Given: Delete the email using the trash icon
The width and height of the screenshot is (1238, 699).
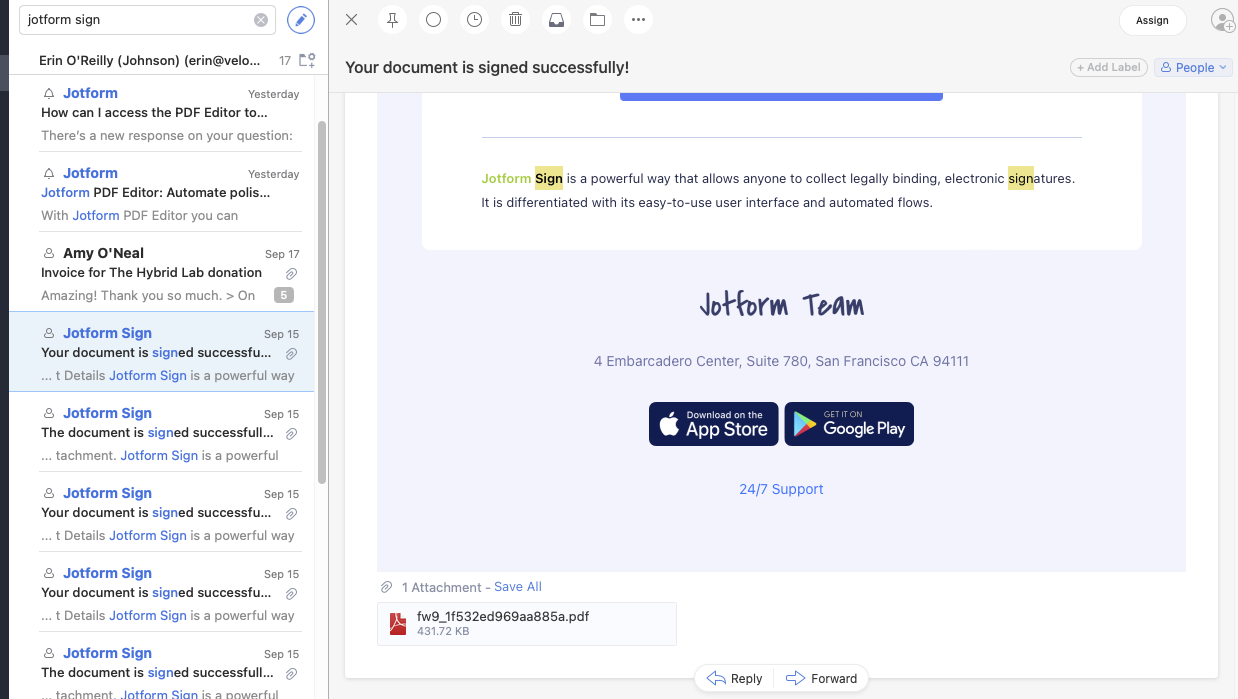Looking at the screenshot, I should click(x=515, y=19).
